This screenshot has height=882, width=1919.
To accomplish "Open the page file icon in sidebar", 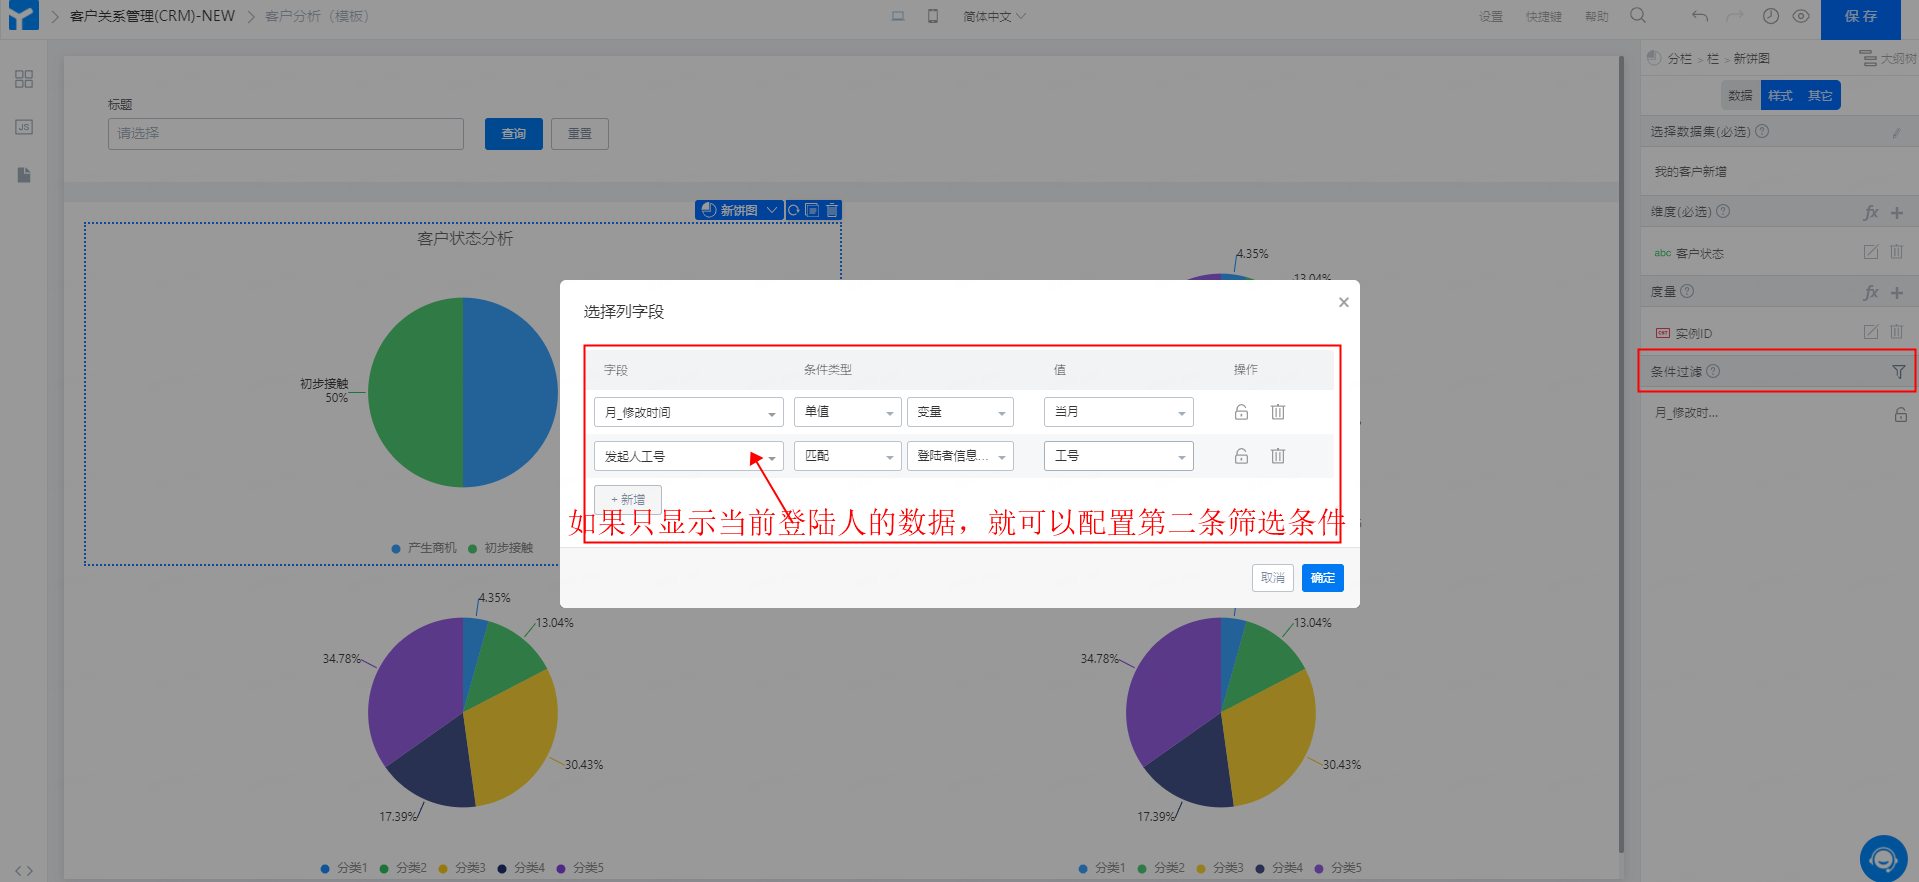I will point(24,175).
